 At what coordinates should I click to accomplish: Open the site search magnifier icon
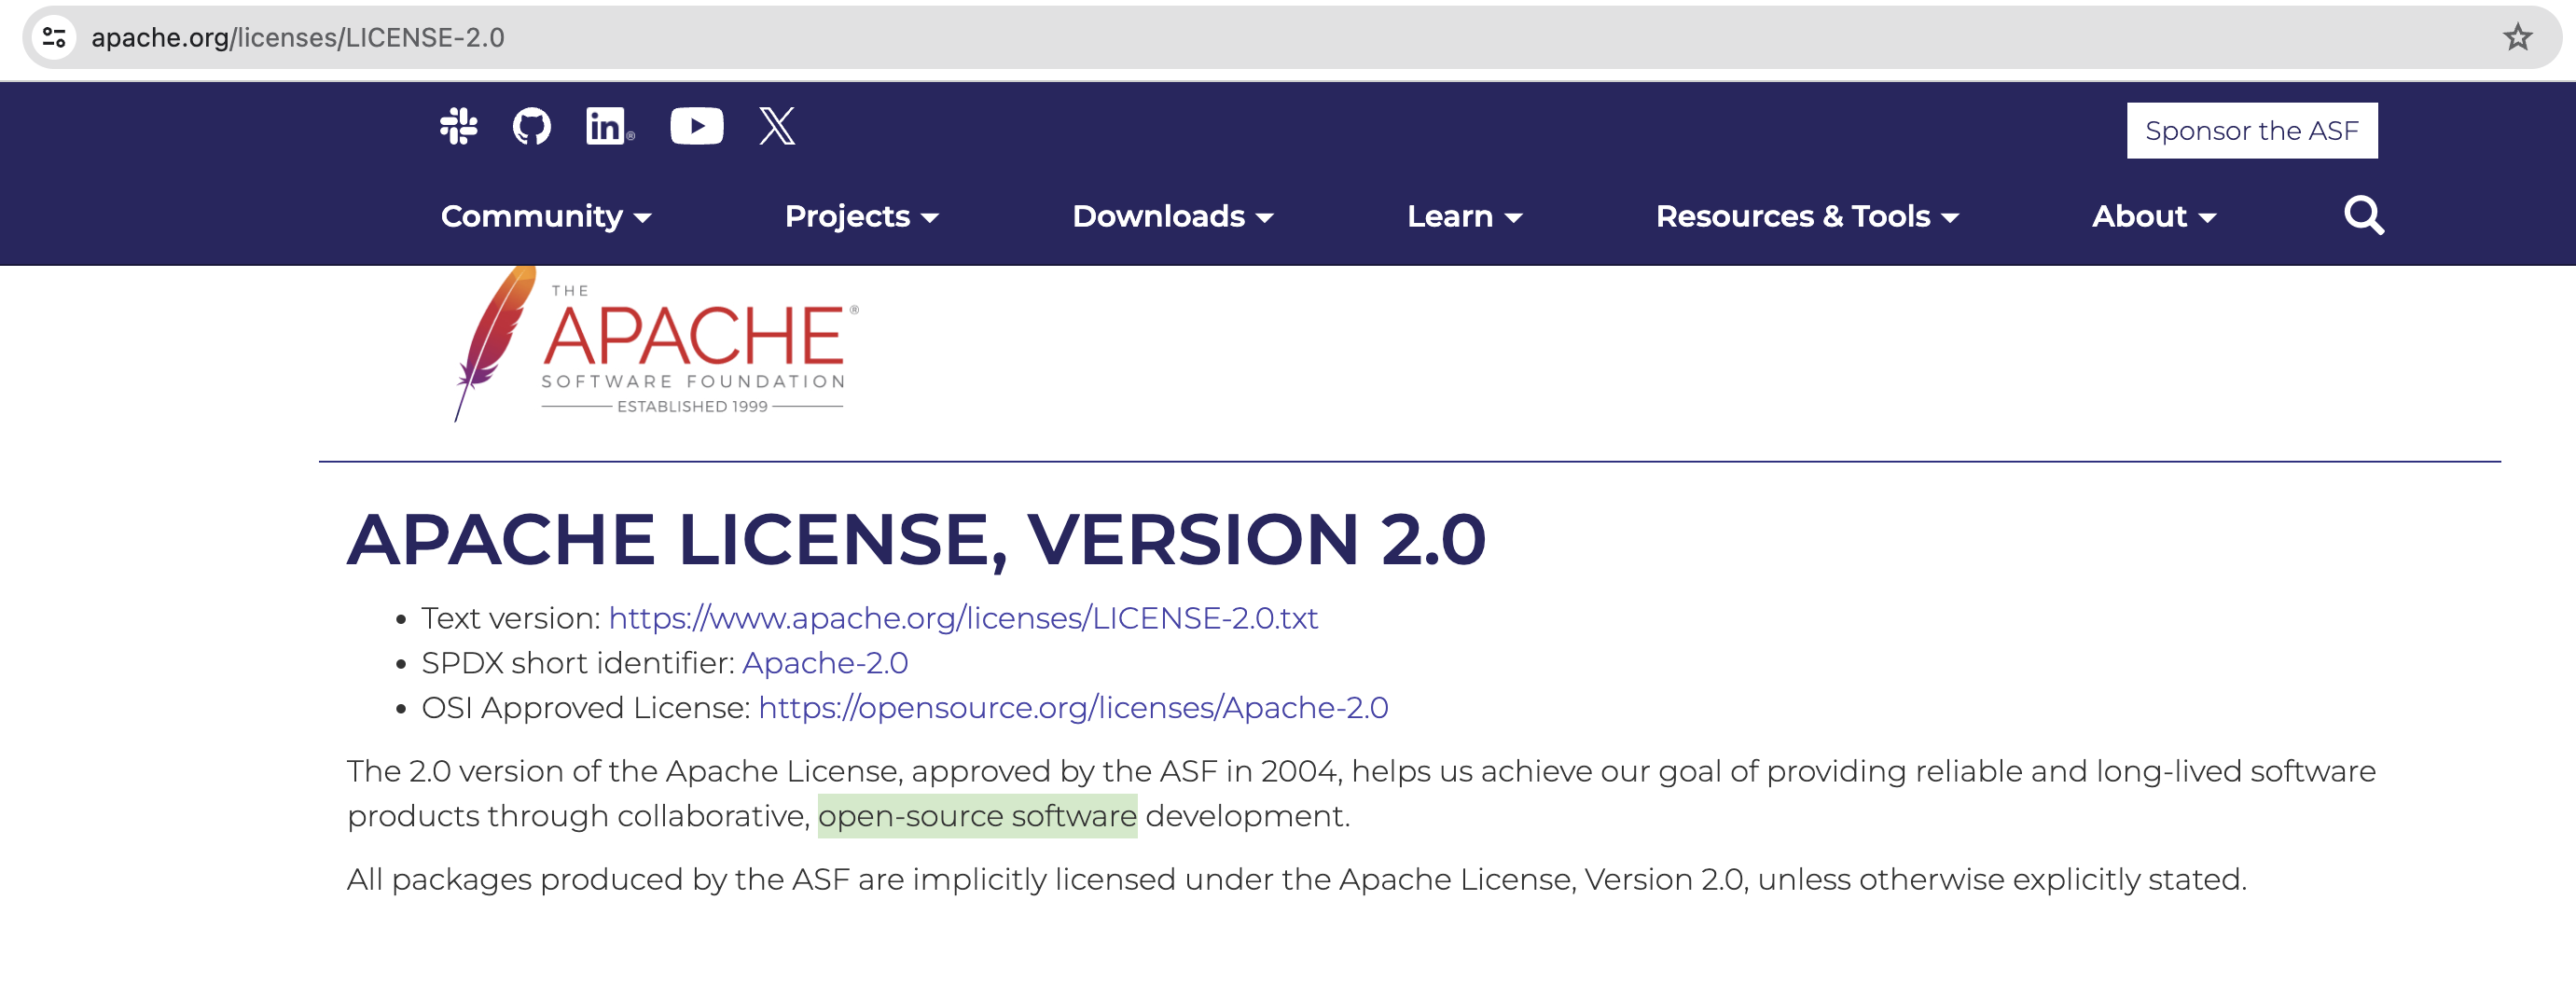click(x=2363, y=215)
